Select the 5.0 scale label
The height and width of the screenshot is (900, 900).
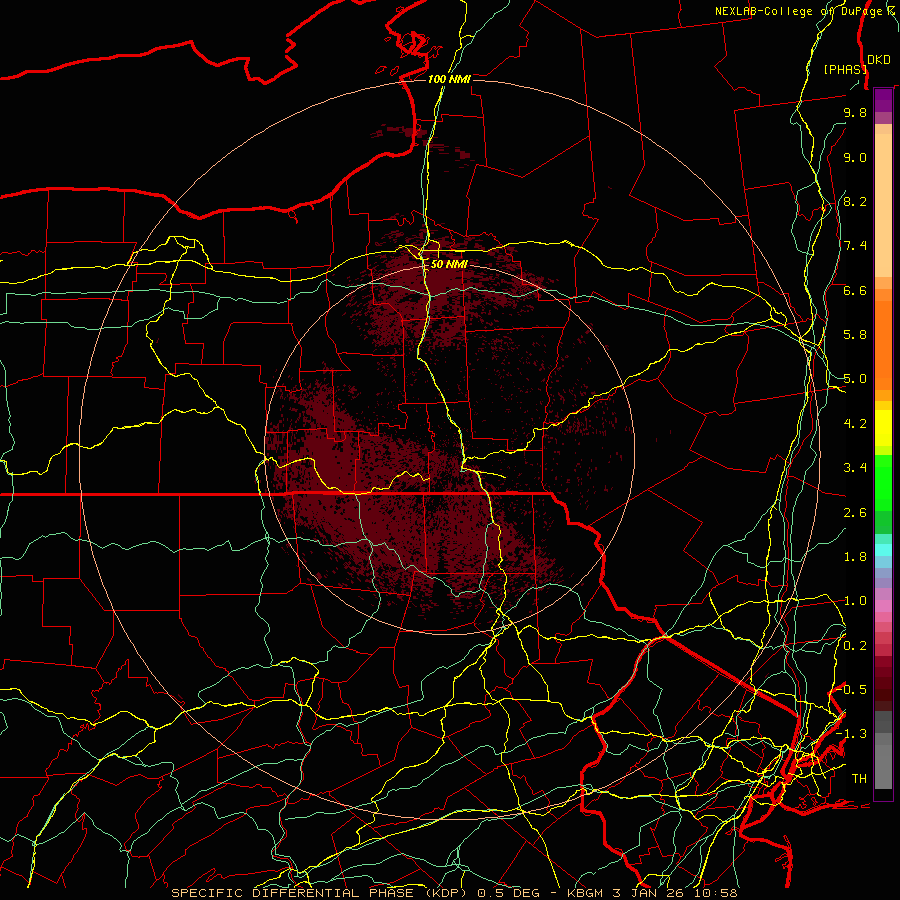(x=855, y=379)
